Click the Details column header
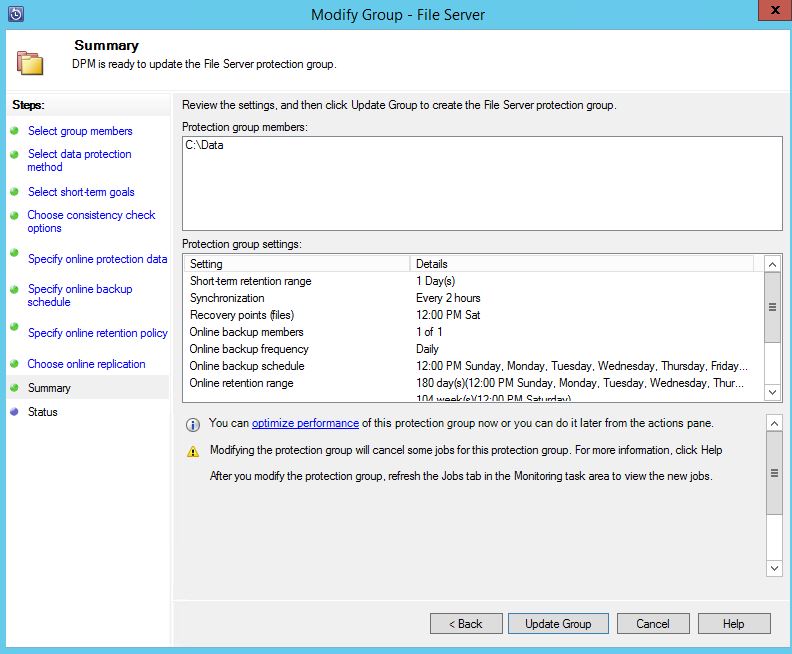This screenshot has width=792, height=654. click(582, 264)
